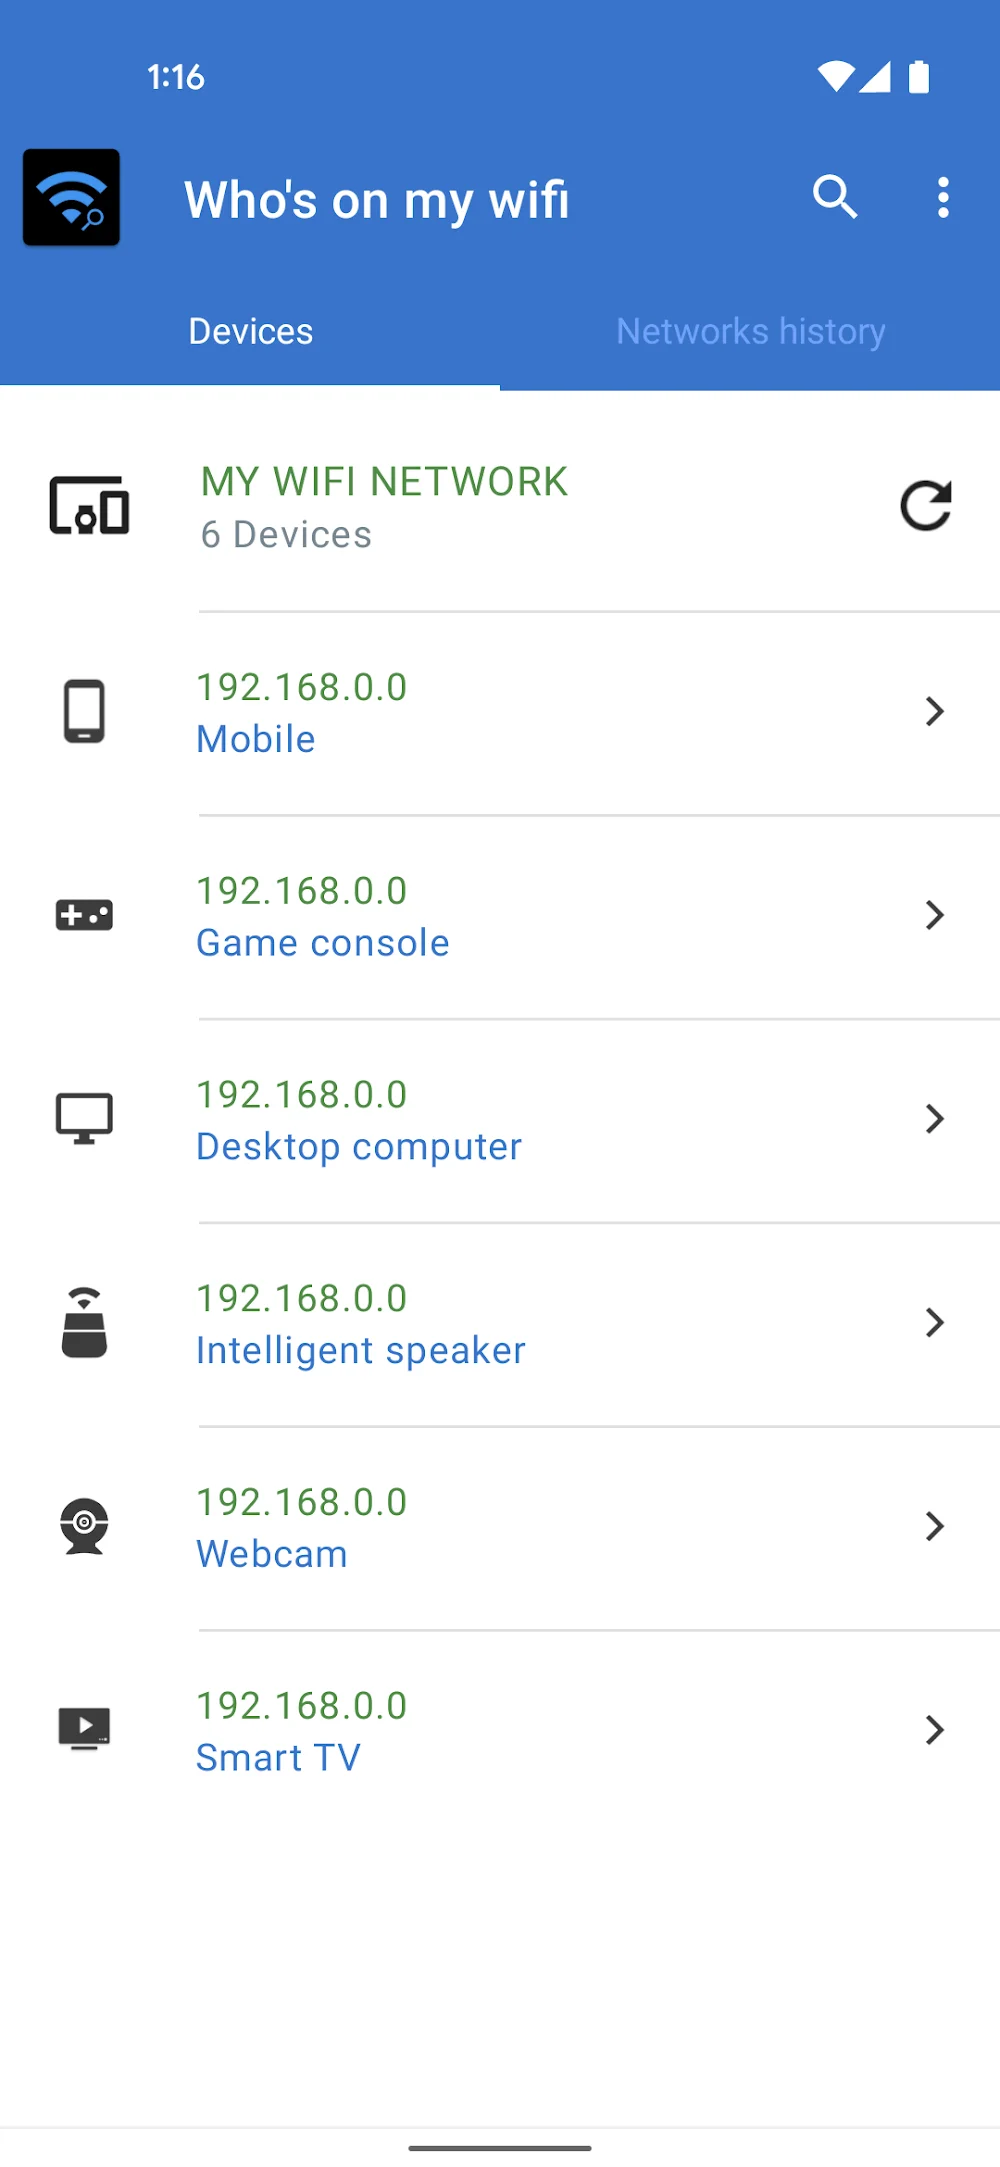Open the Desktop computer entry
Screen dimensions: 1000x2167
[358, 1146]
